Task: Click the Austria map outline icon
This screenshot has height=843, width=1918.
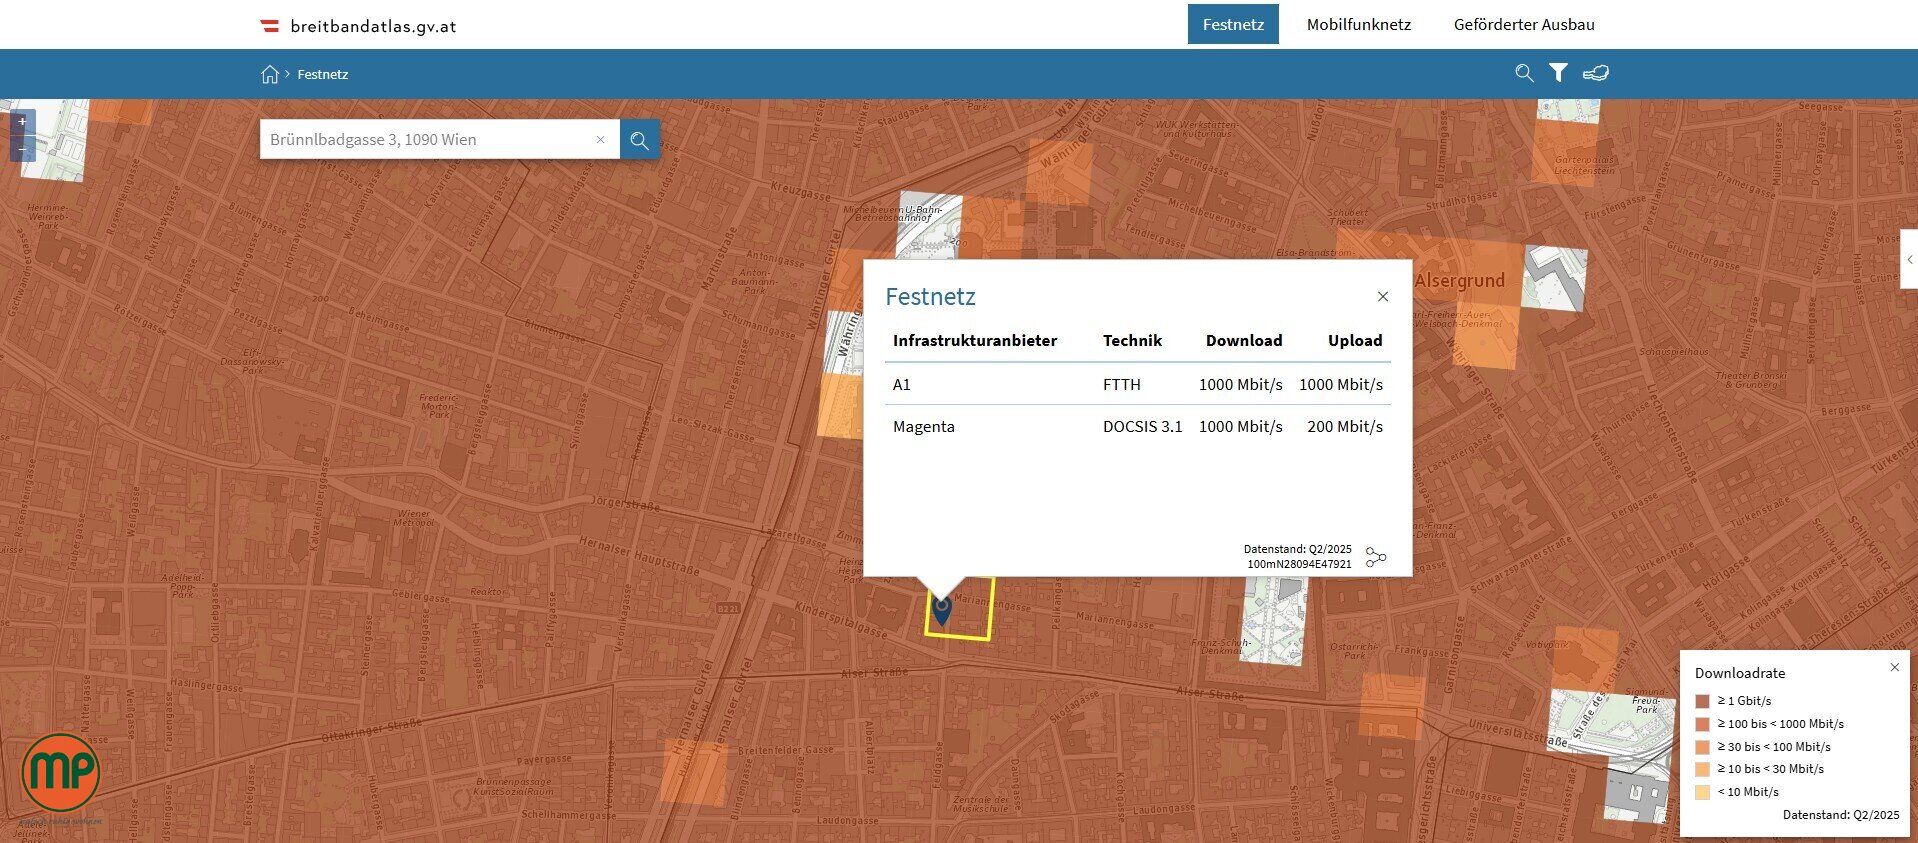Action: point(1596,73)
